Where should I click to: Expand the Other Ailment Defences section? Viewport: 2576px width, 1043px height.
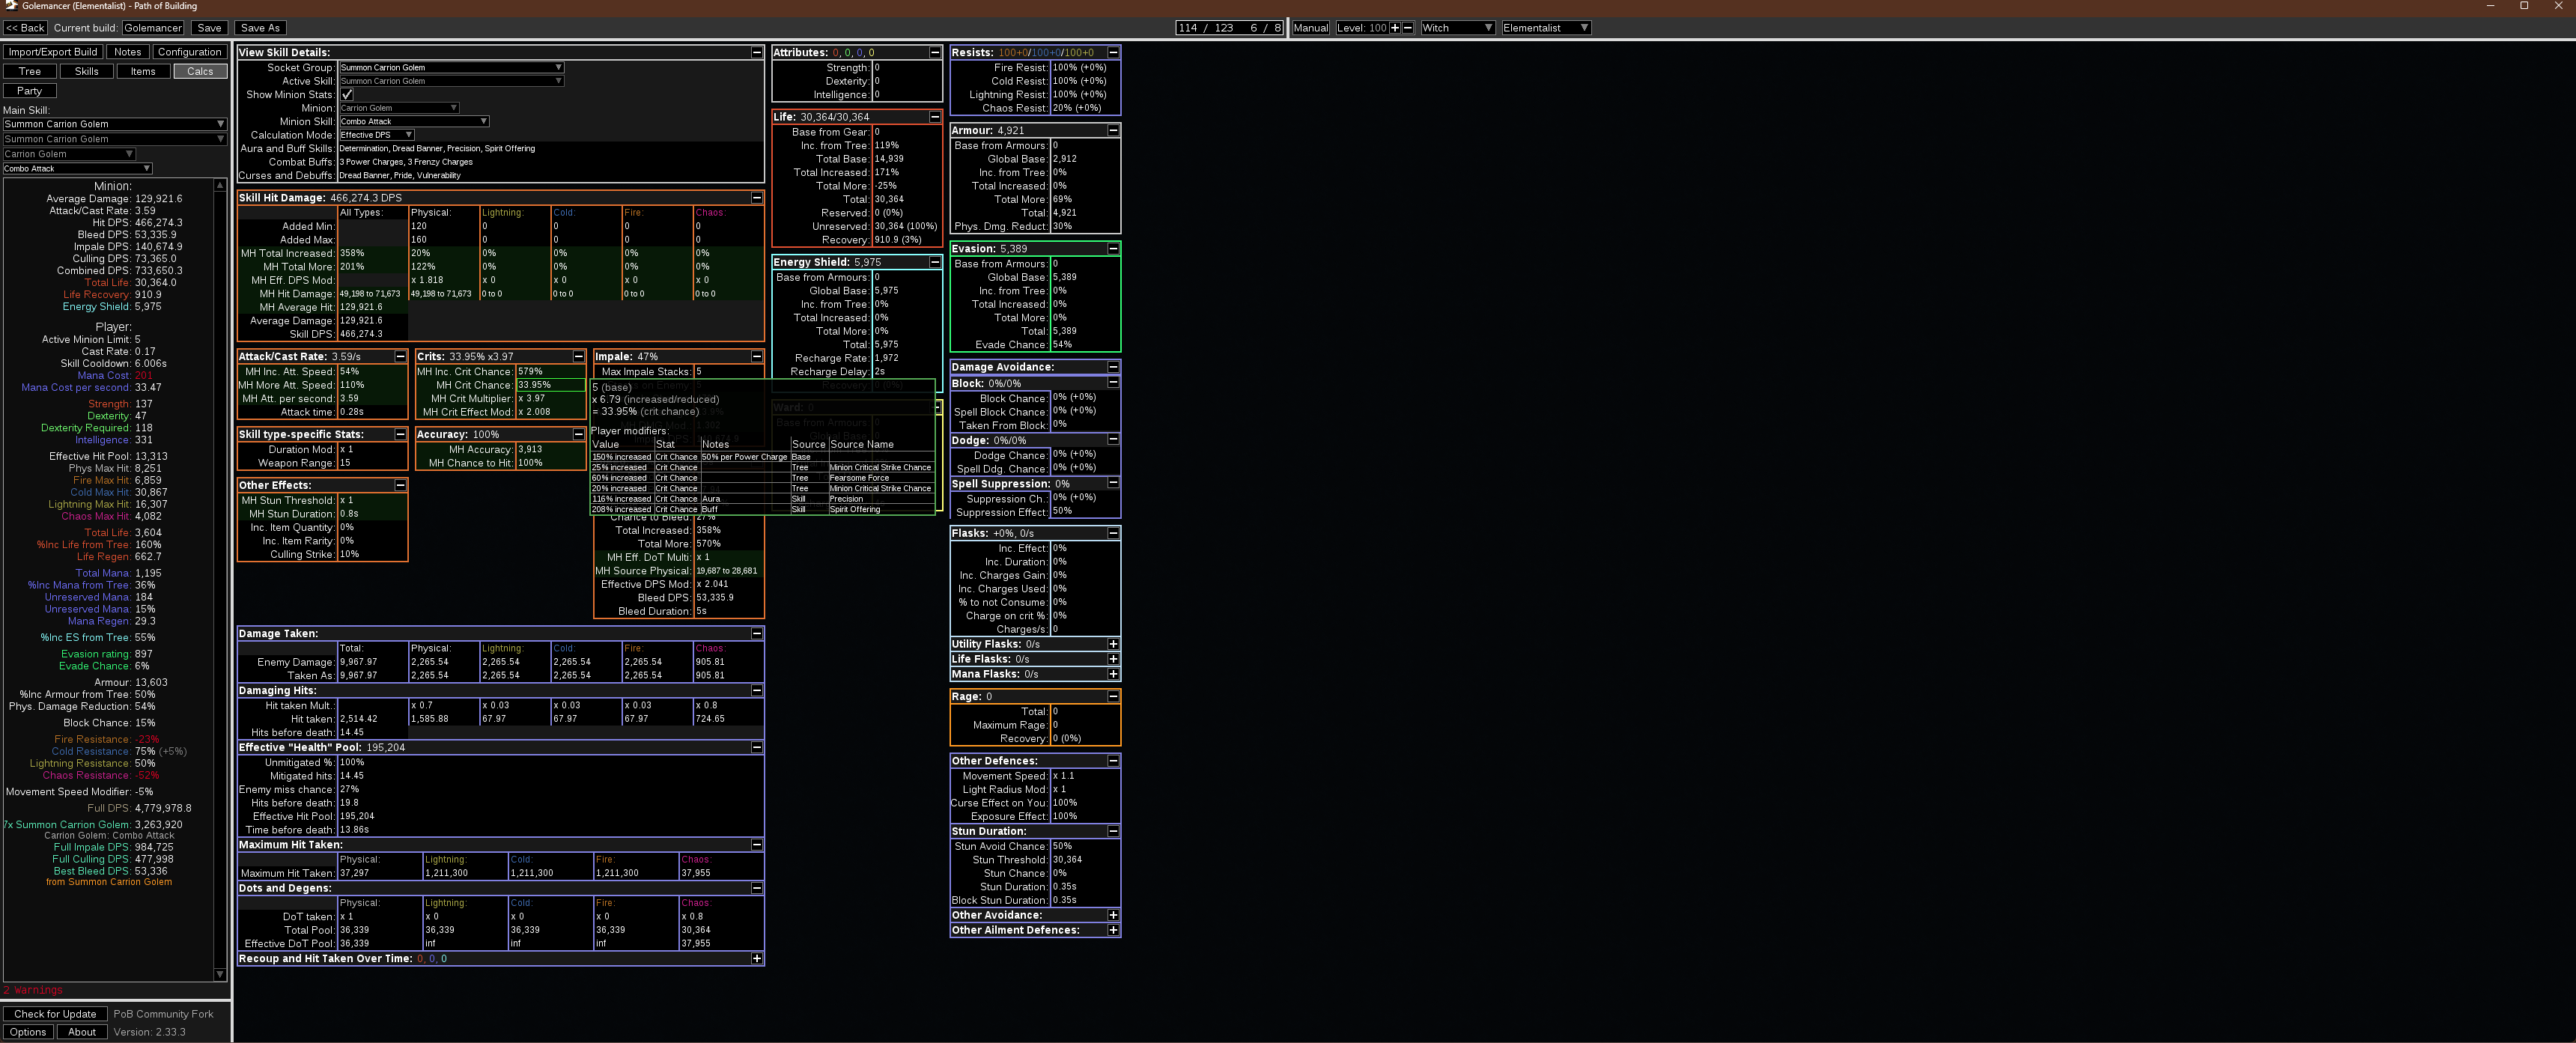tap(1113, 930)
